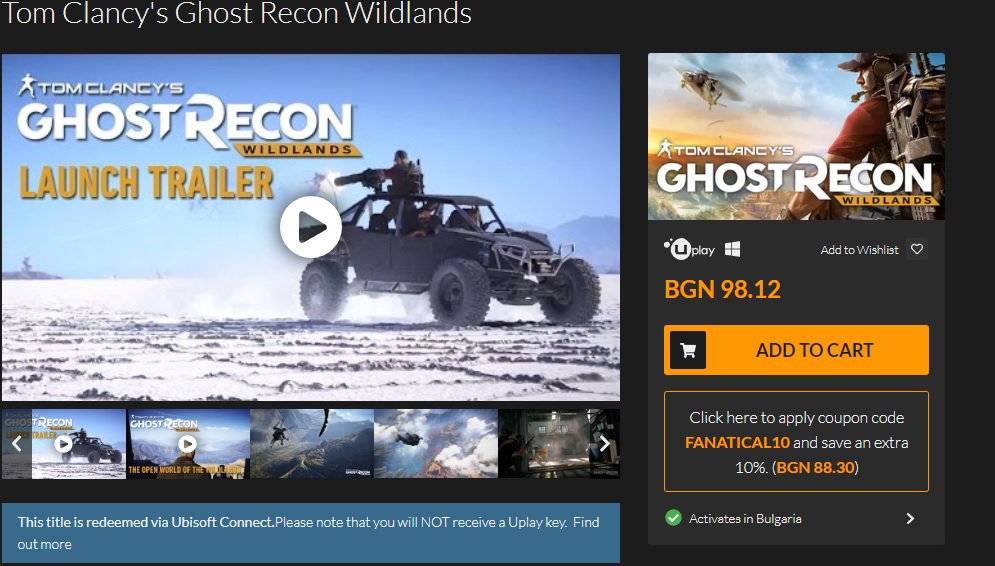Image resolution: width=995 pixels, height=566 pixels.
Task: Expand the Activates in Bulgaria chevron
Action: click(911, 518)
